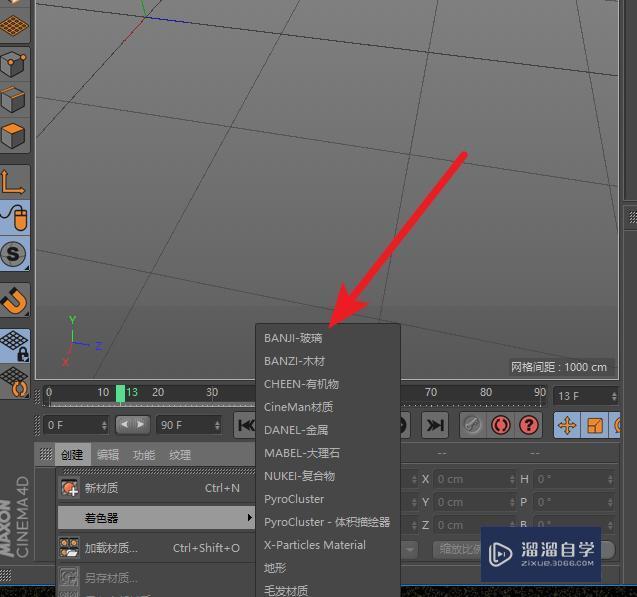Click the load materials icon
This screenshot has height=597, width=637.
tap(69, 548)
